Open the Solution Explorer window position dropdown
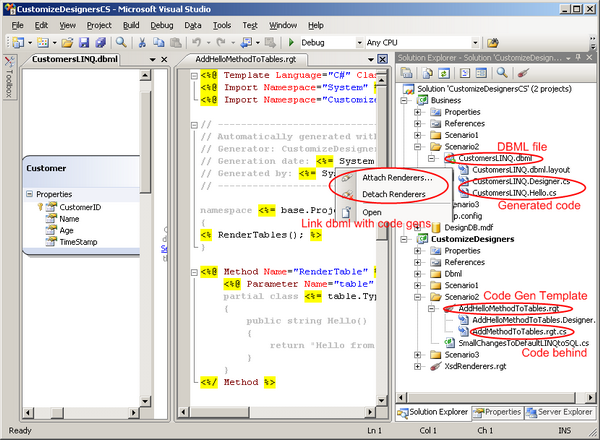 tap(568, 58)
